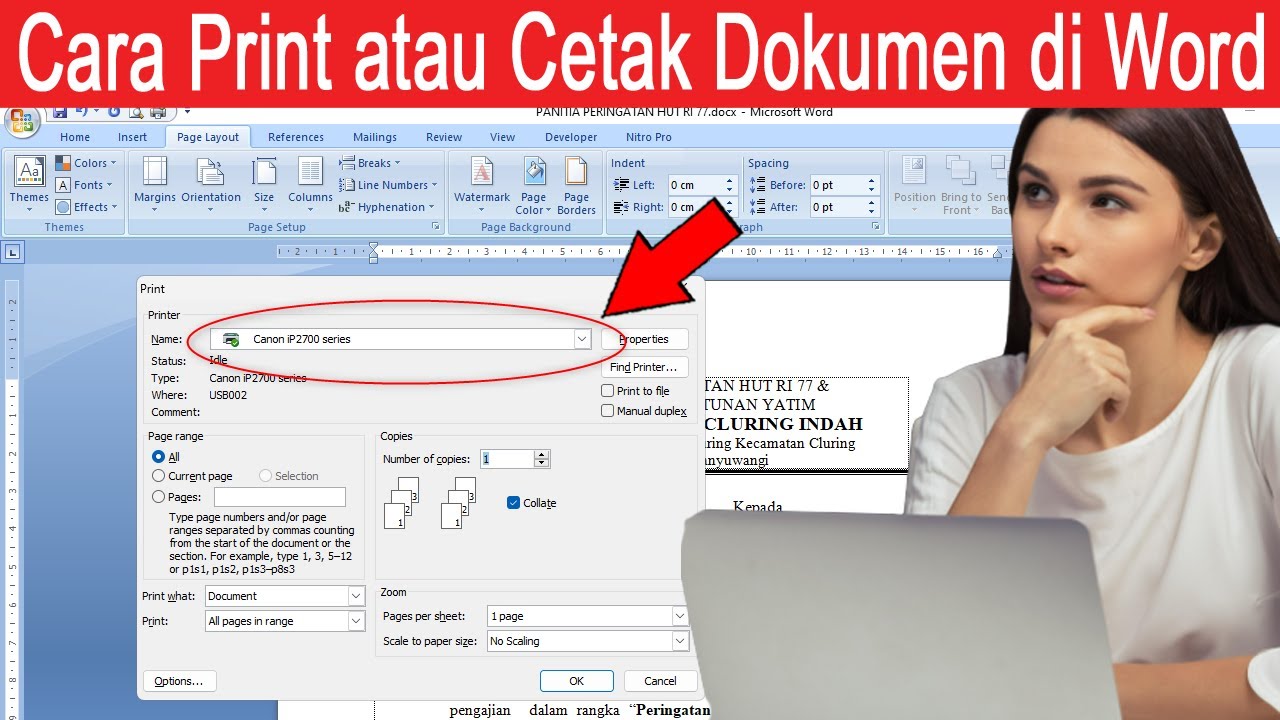Image resolution: width=1280 pixels, height=720 pixels.
Task: Switch to the Mailings tab
Action: tap(375, 137)
